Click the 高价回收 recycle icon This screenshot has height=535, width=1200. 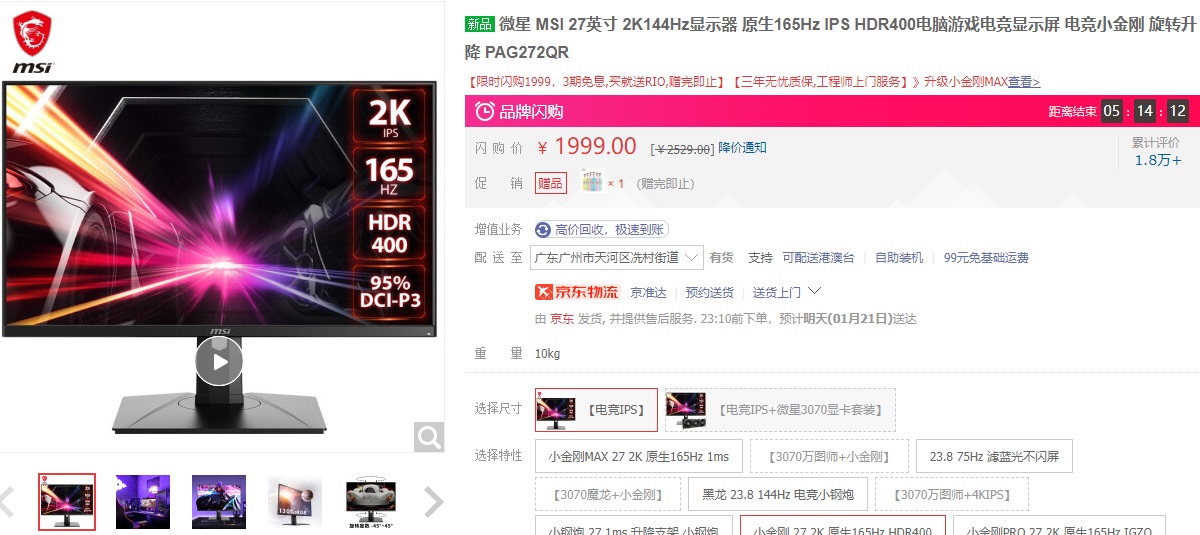[543, 230]
